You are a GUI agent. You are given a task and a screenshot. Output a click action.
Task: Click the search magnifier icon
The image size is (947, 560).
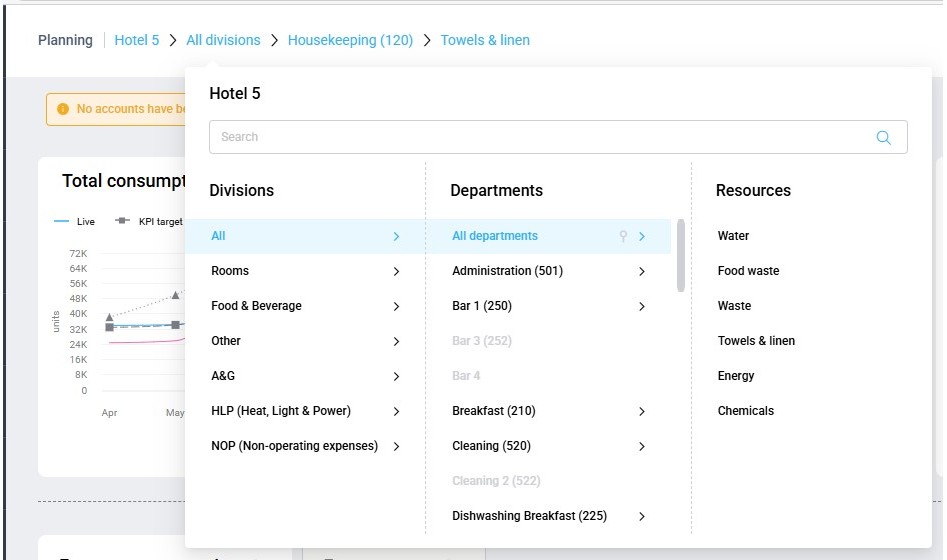(883, 138)
